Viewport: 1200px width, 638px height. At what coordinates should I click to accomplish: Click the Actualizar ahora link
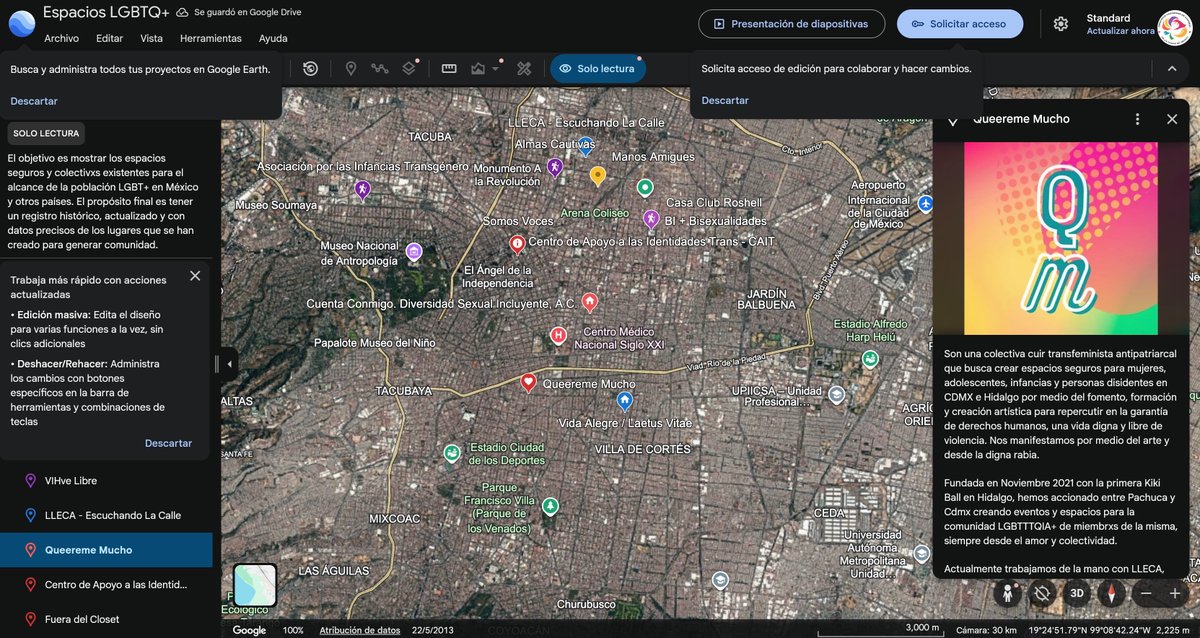(x=1120, y=31)
